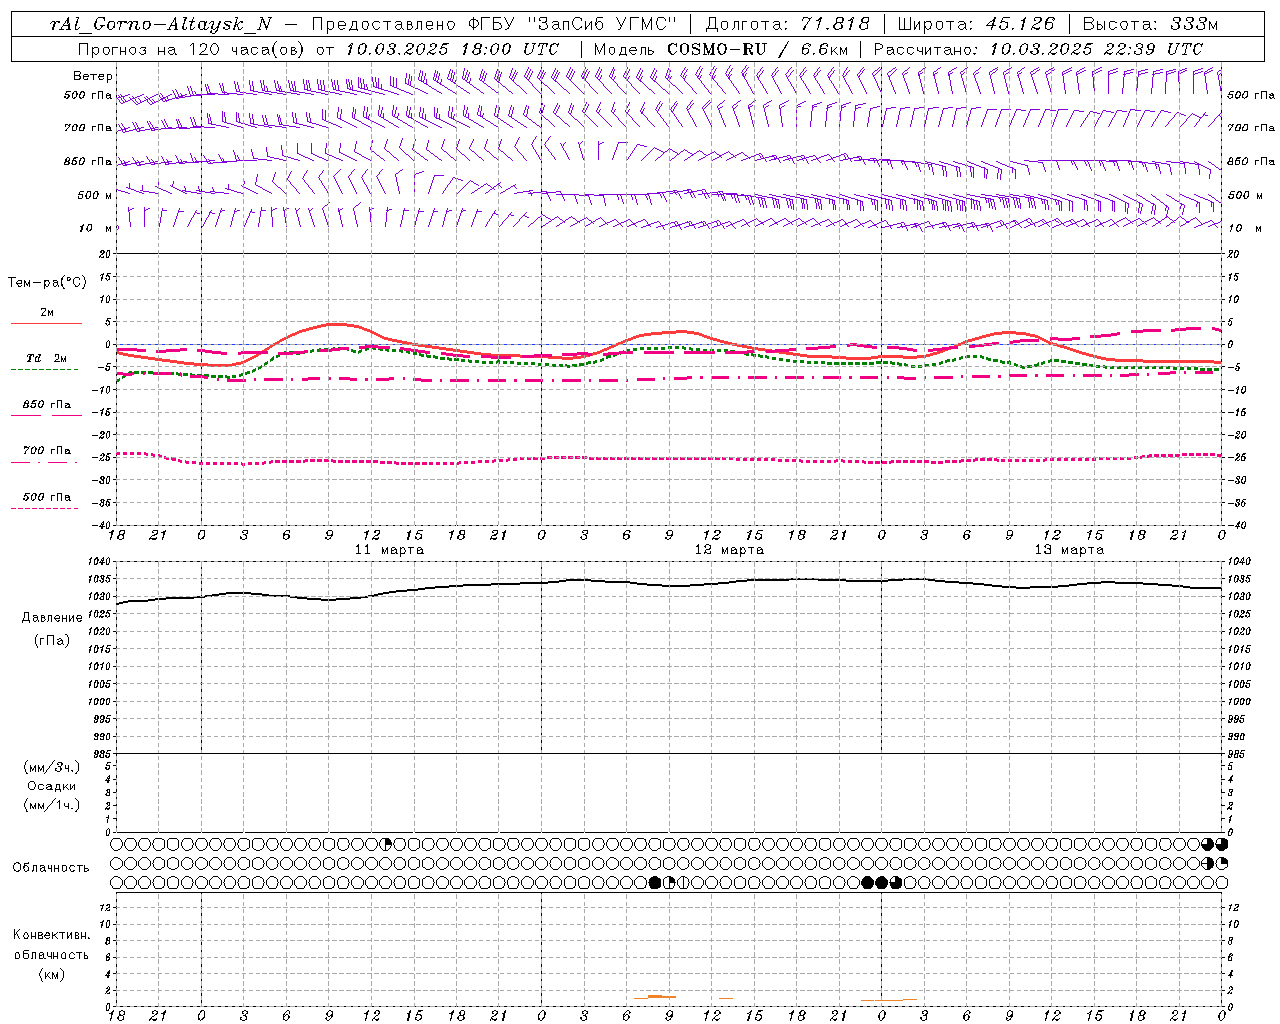The width and height of the screenshot is (1280, 1024).
Task: Click the provider text ФГБУ "ЗапСиб УГМС"
Action: (572, 24)
